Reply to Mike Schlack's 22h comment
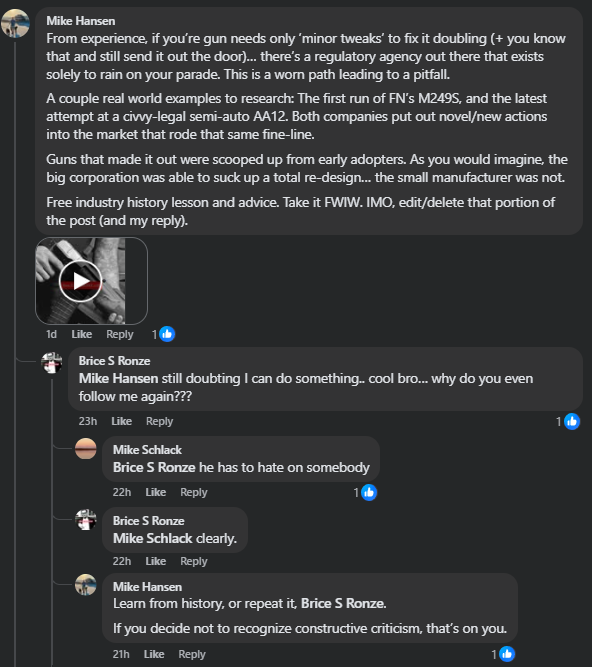 pos(194,492)
